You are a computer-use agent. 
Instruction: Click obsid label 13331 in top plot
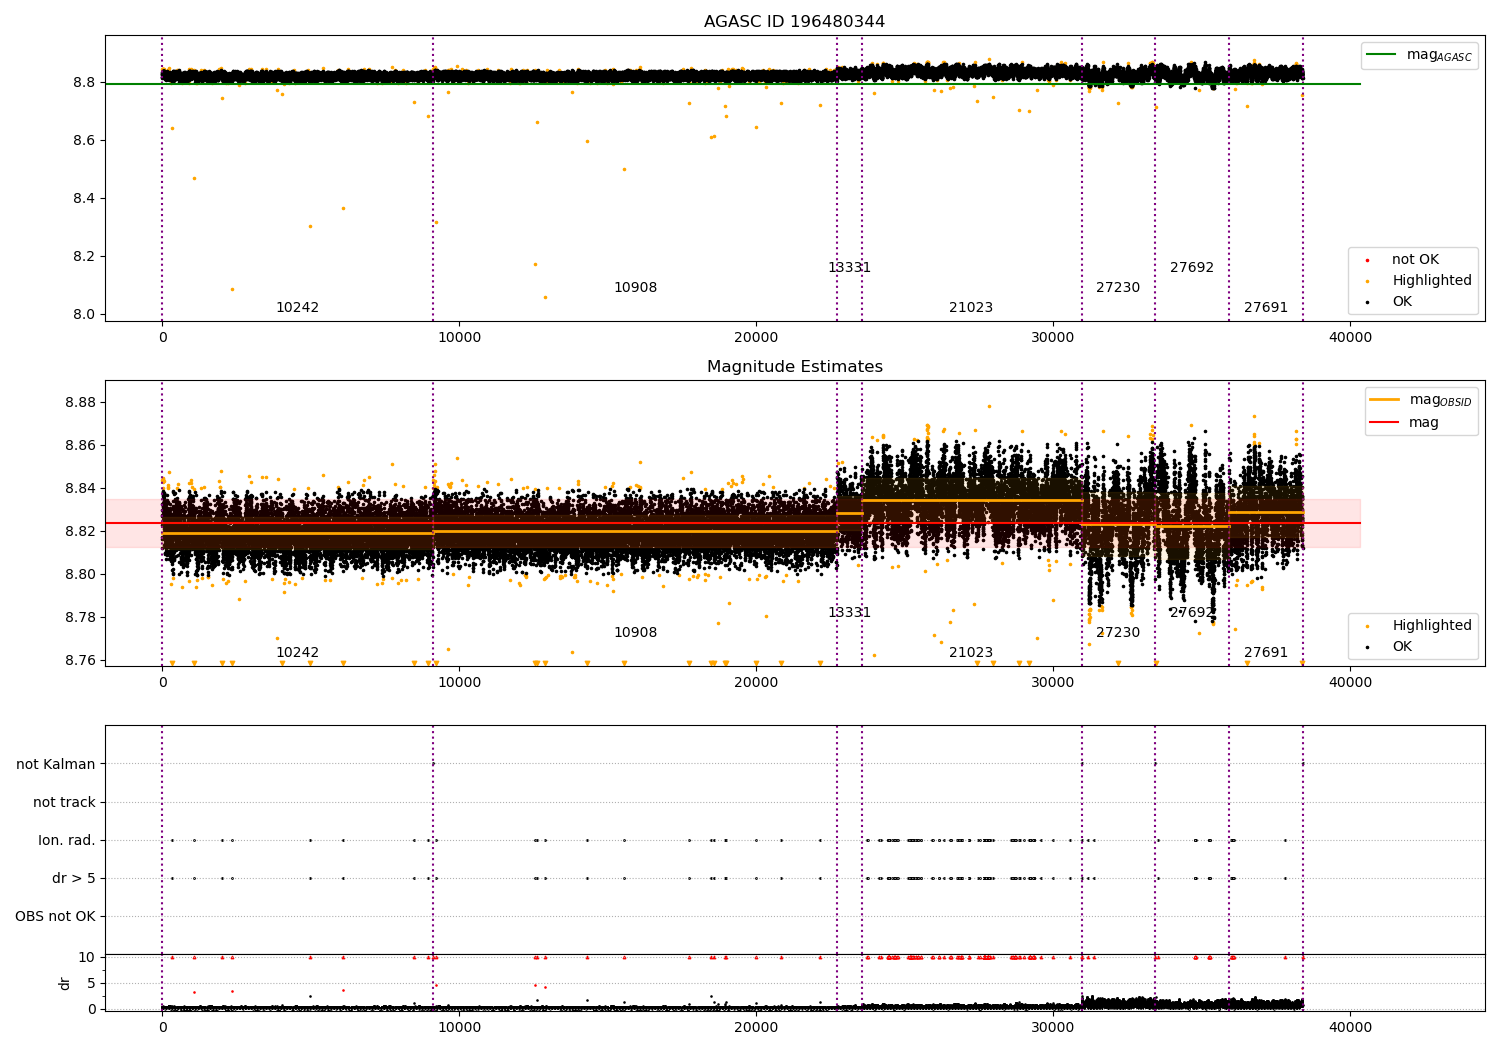point(849,268)
